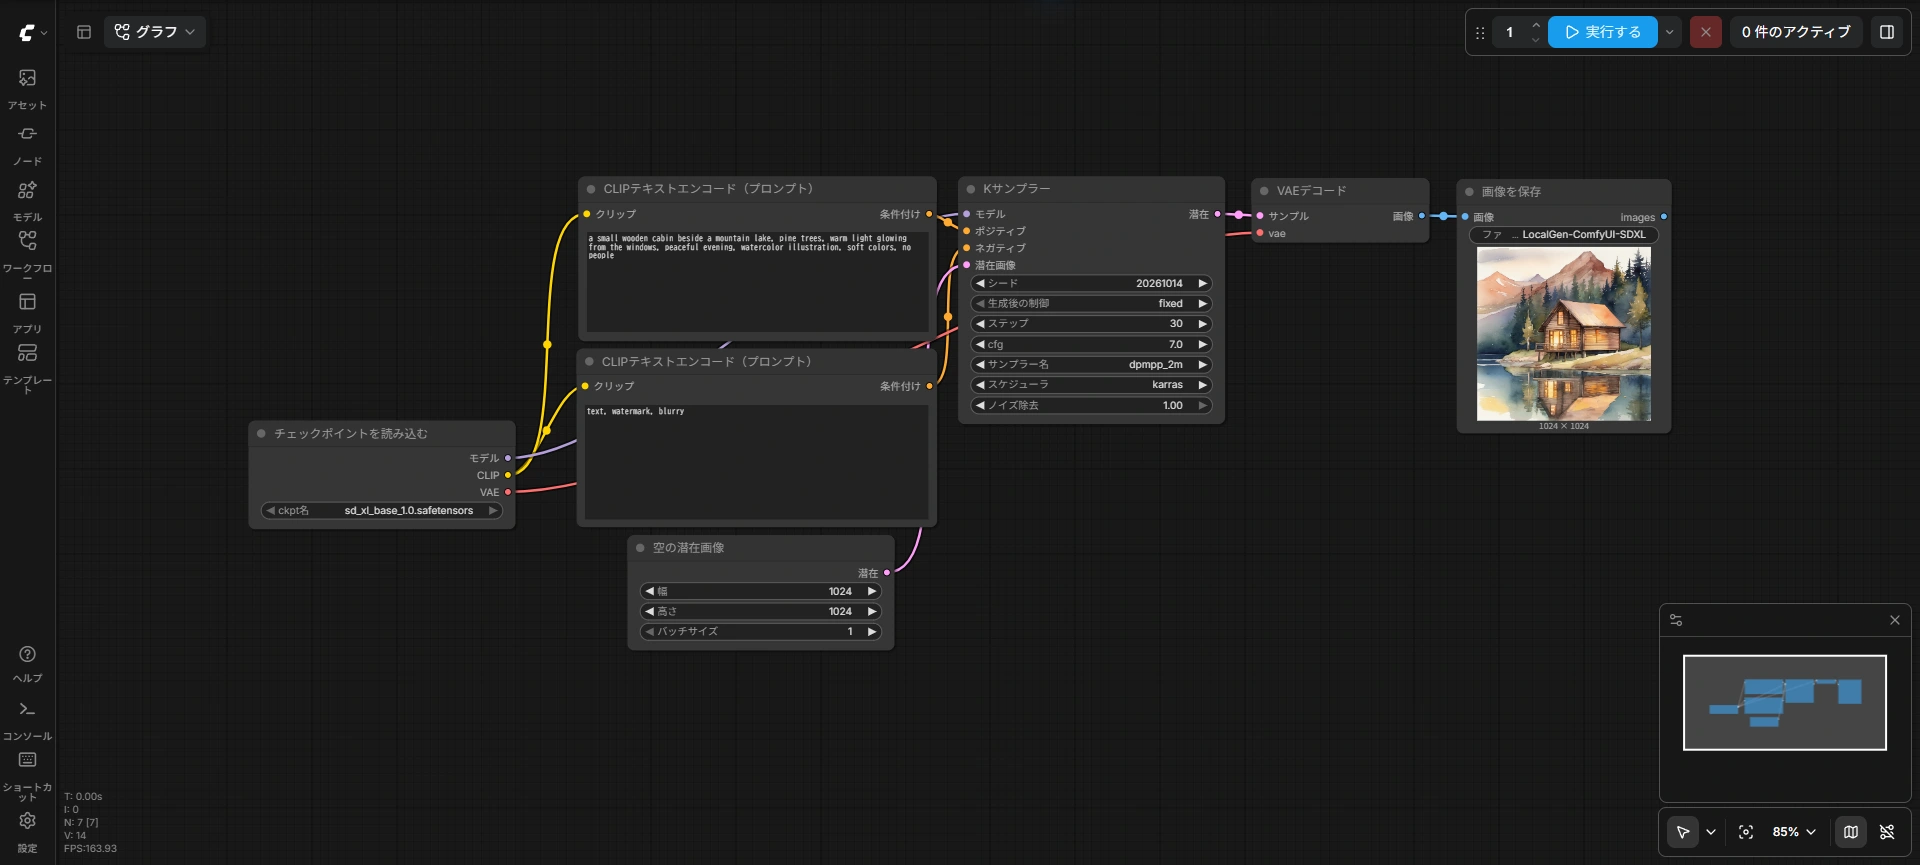The width and height of the screenshot is (1920, 865).
Task: Open the minimap settings sliders icon
Action: pyautogui.click(x=1676, y=620)
